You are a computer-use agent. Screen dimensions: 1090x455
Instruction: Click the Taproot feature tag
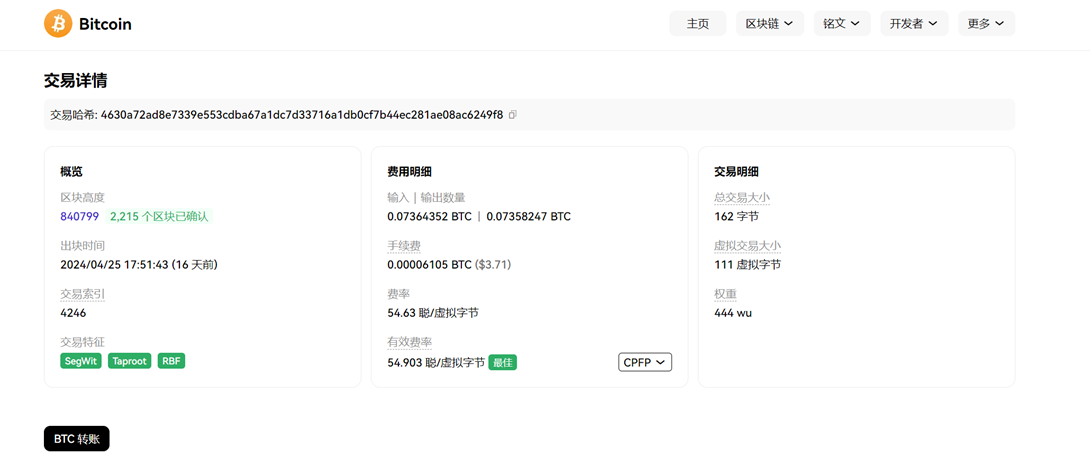(x=129, y=361)
